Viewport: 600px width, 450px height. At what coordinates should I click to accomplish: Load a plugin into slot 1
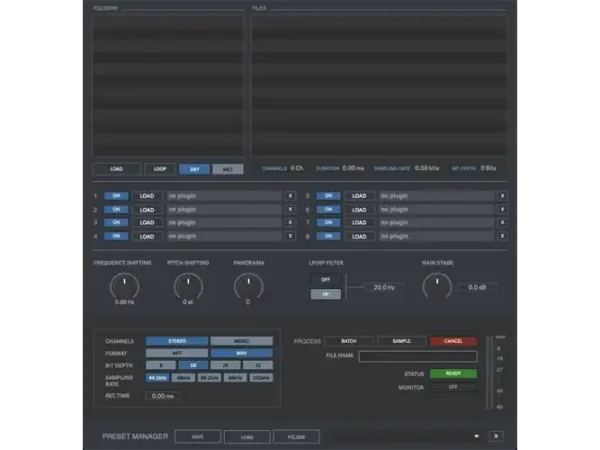147,196
